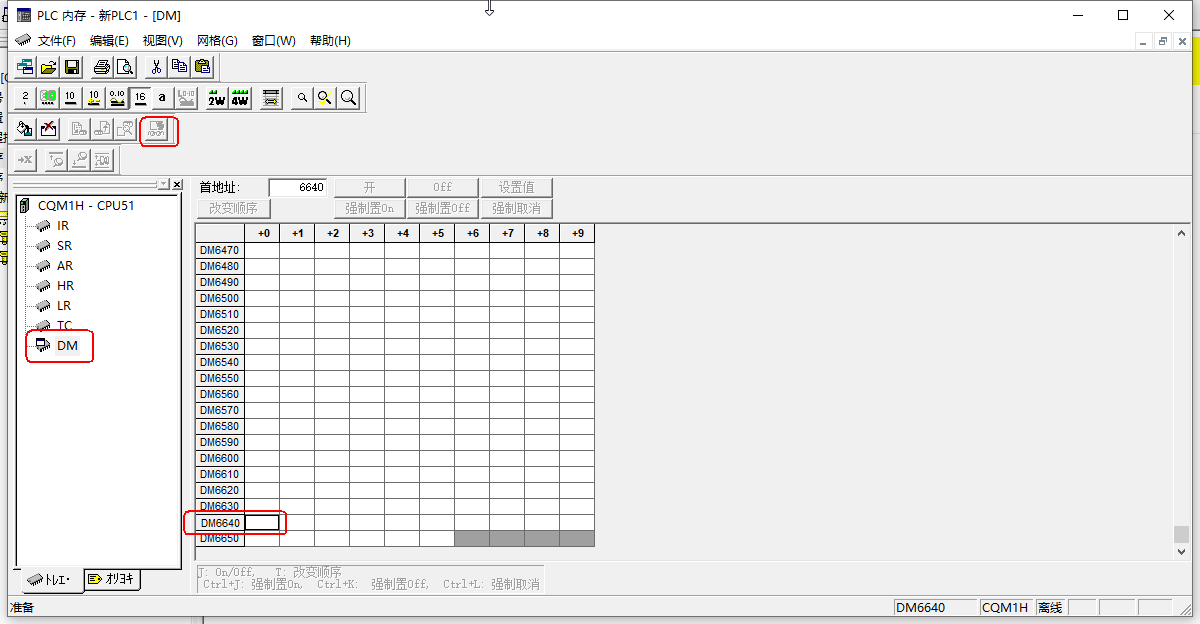Click the delete red X icon
Image resolution: width=1200 pixels, height=624 pixels.
click(x=48, y=129)
